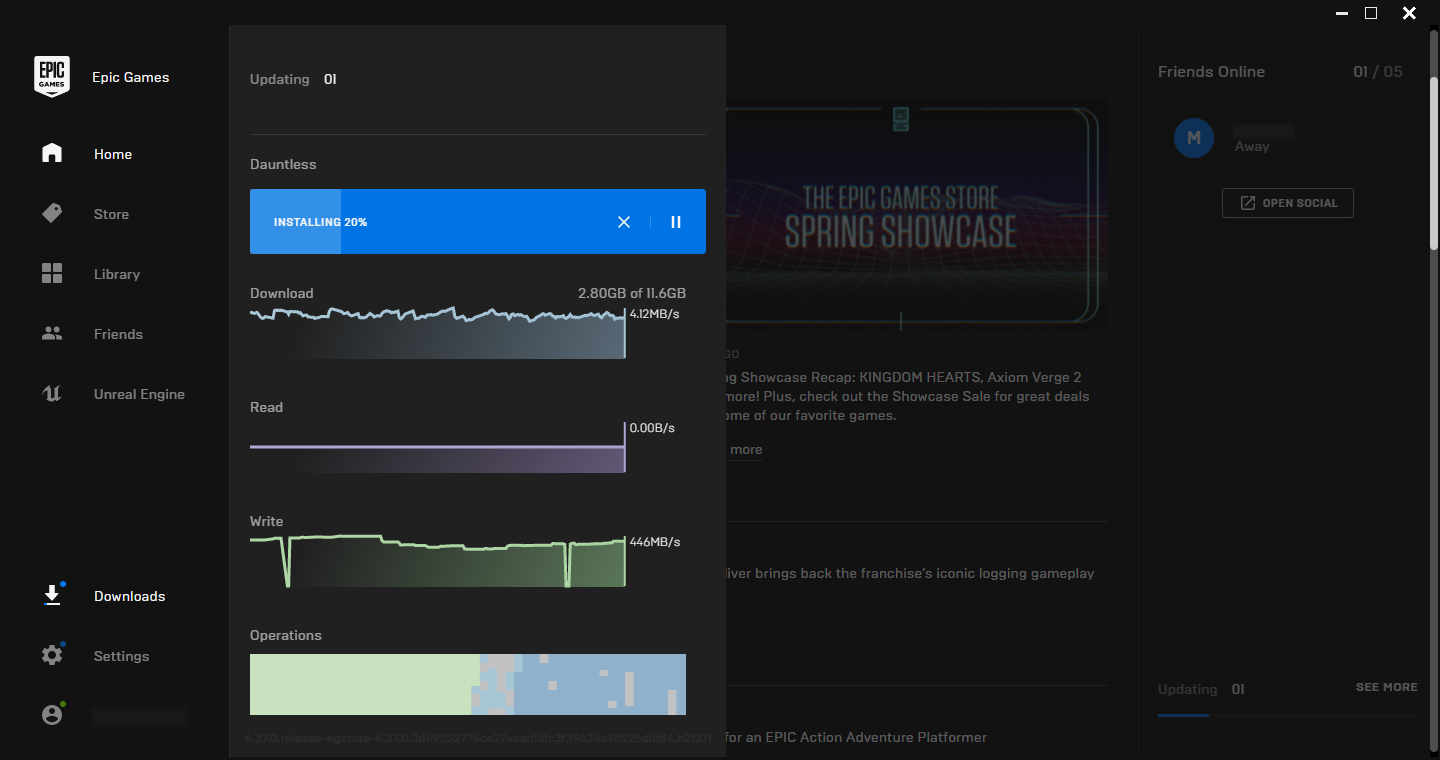Click the Read speed graph
Screen dimensions: 1440x760
438,447
